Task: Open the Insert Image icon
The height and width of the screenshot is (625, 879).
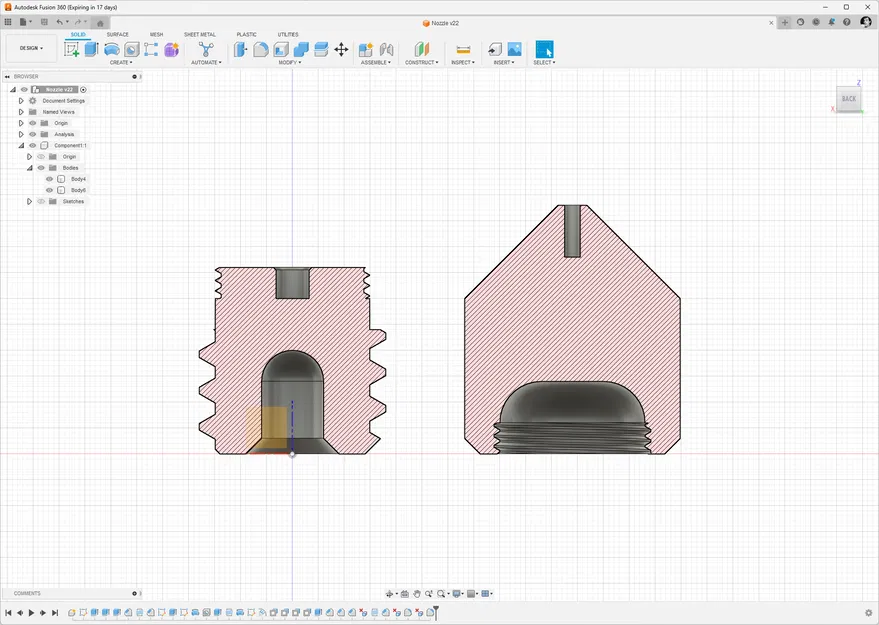Action: (x=515, y=49)
